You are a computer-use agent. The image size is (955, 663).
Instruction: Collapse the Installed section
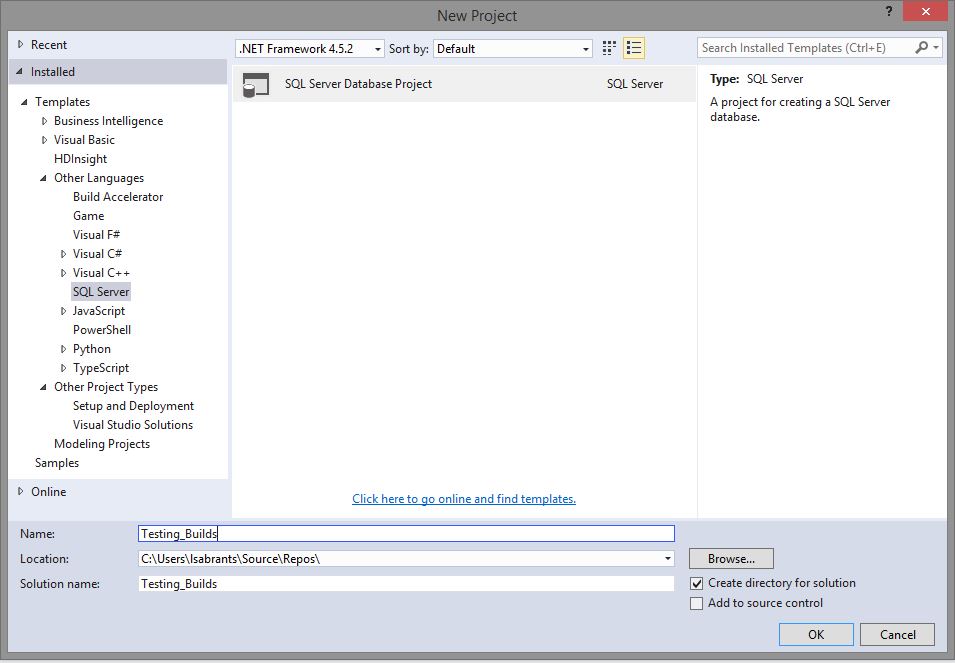tap(20, 72)
